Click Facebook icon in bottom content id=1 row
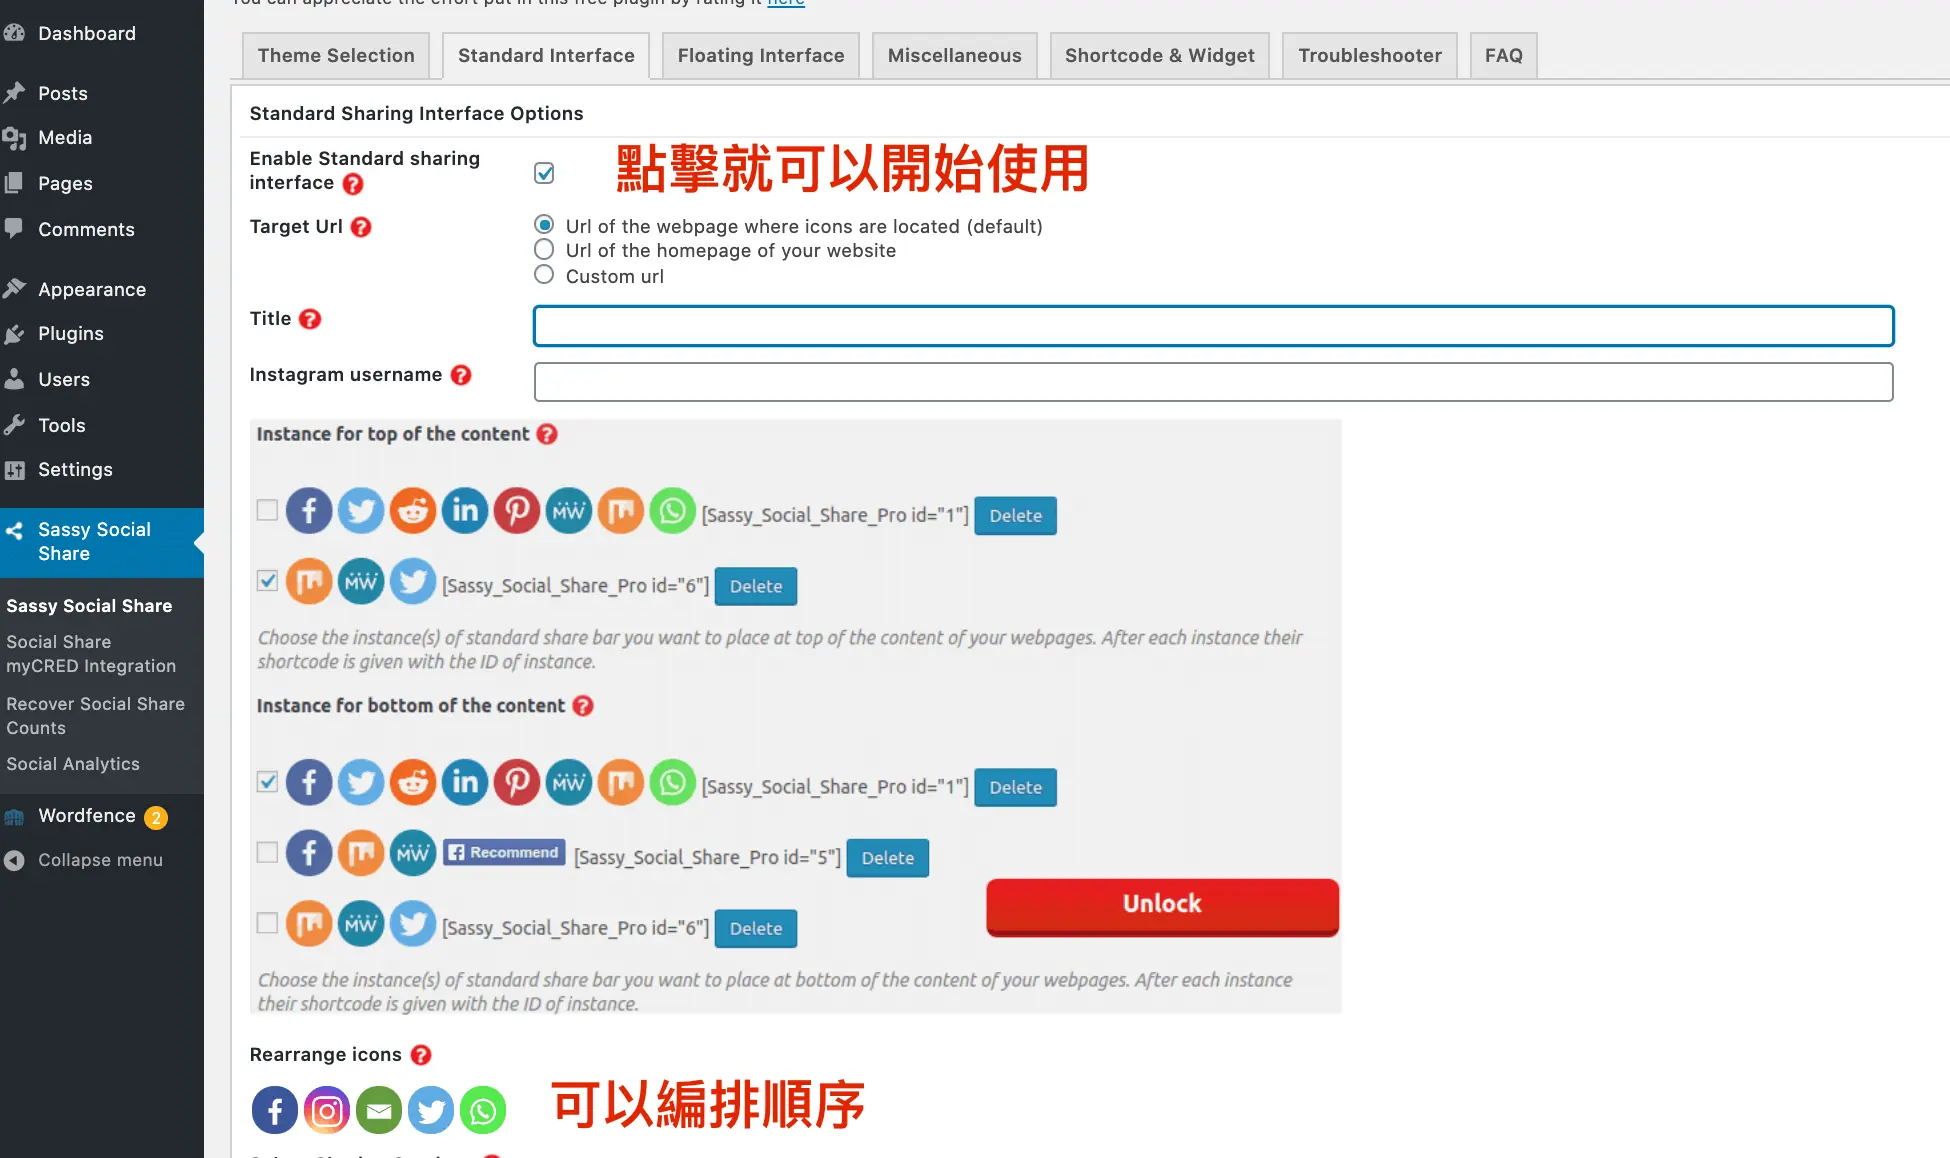This screenshot has height=1158, width=1950. coord(309,782)
